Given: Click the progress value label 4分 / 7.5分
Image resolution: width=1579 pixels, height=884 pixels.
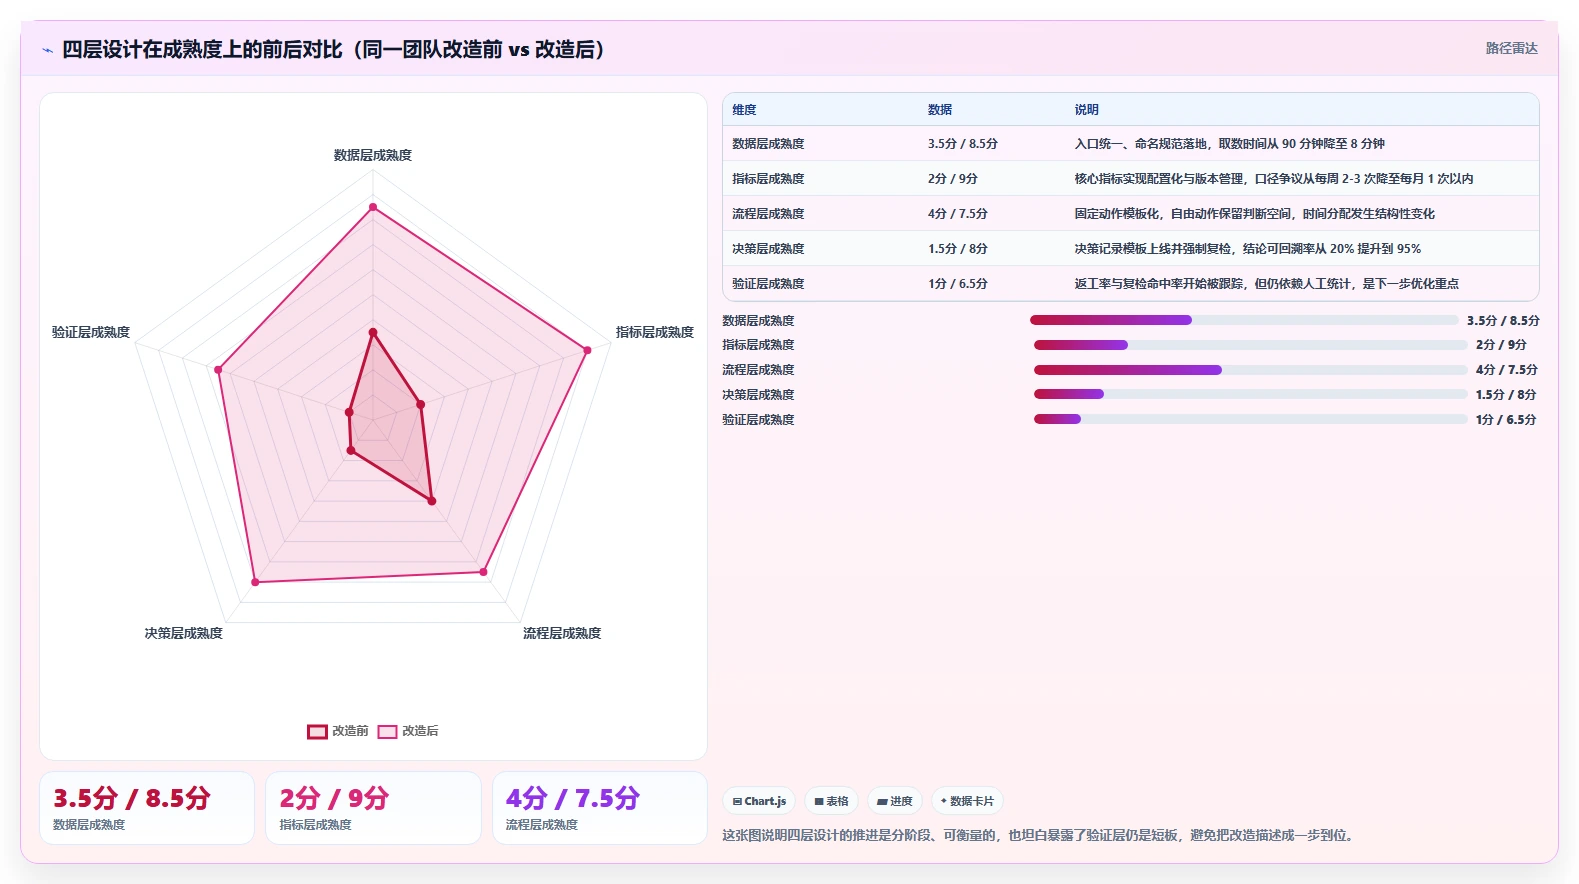Looking at the screenshot, I should [x=1507, y=370].
